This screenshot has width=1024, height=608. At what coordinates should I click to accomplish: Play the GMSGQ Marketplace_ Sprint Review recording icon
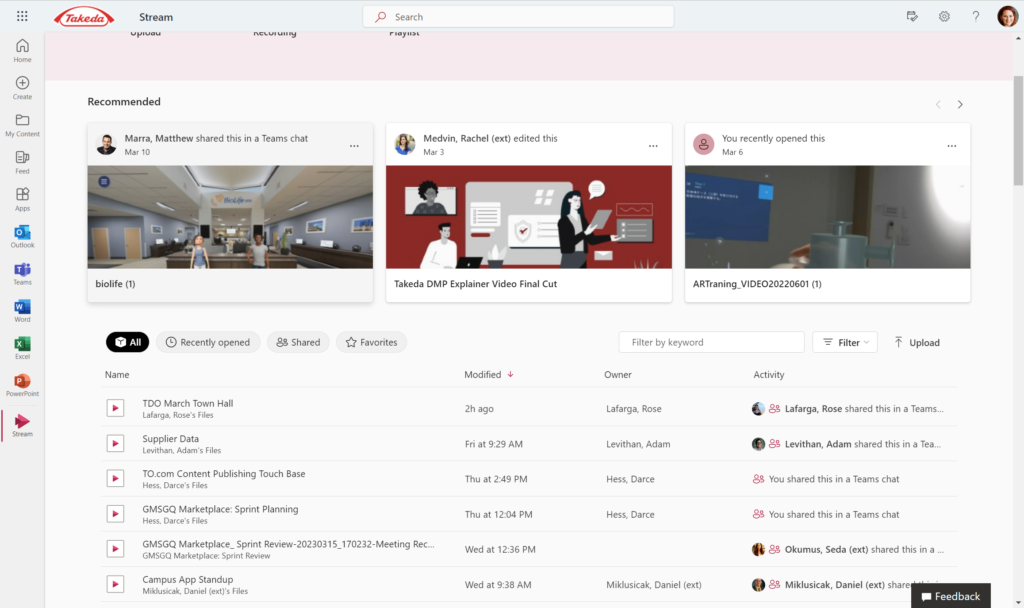coord(115,549)
